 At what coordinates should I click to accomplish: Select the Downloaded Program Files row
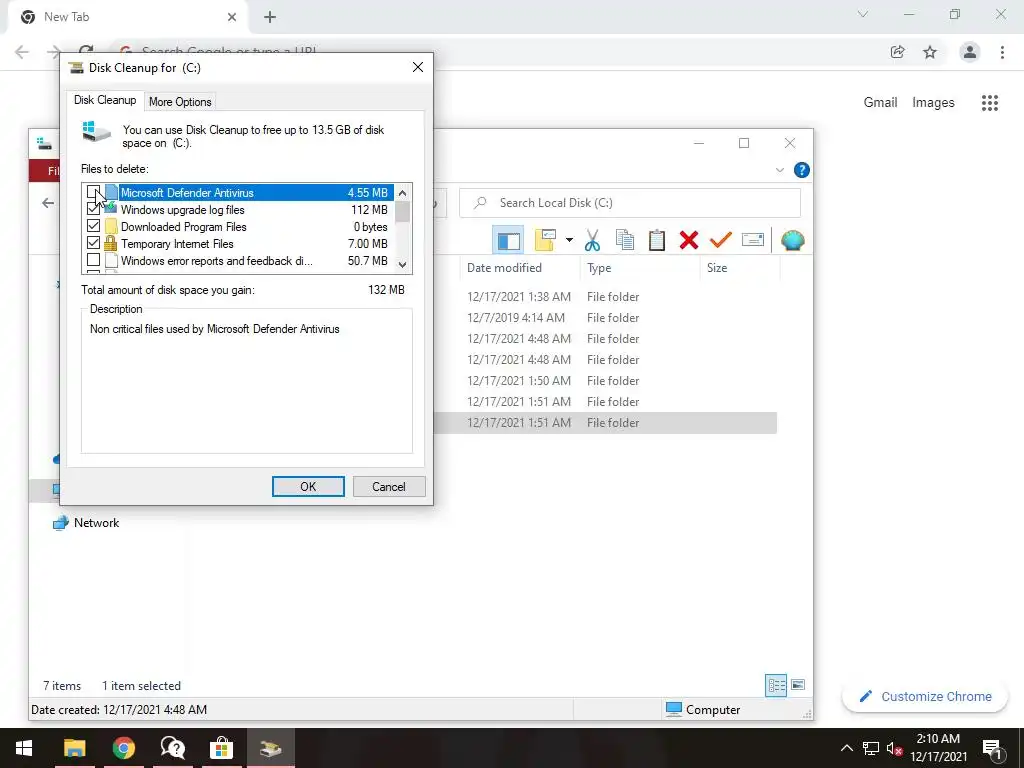click(x=239, y=227)
